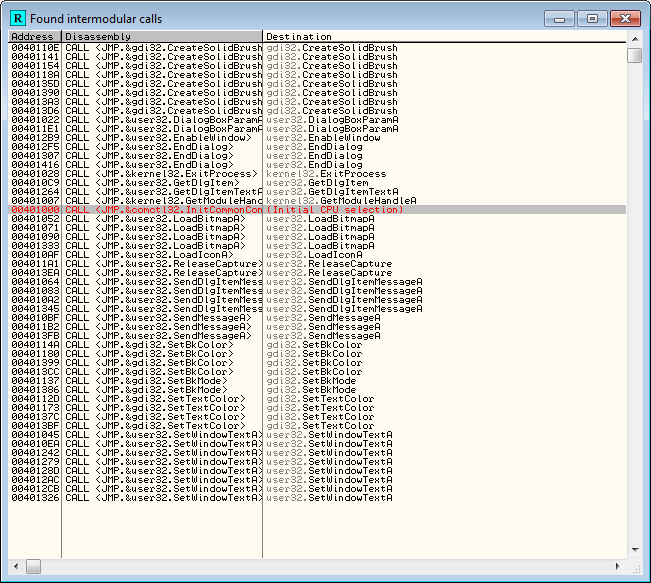Viewport: 651px width, 583px height.
Task: Select the highlighted red row 00401000
Action: tap(317, 210)
